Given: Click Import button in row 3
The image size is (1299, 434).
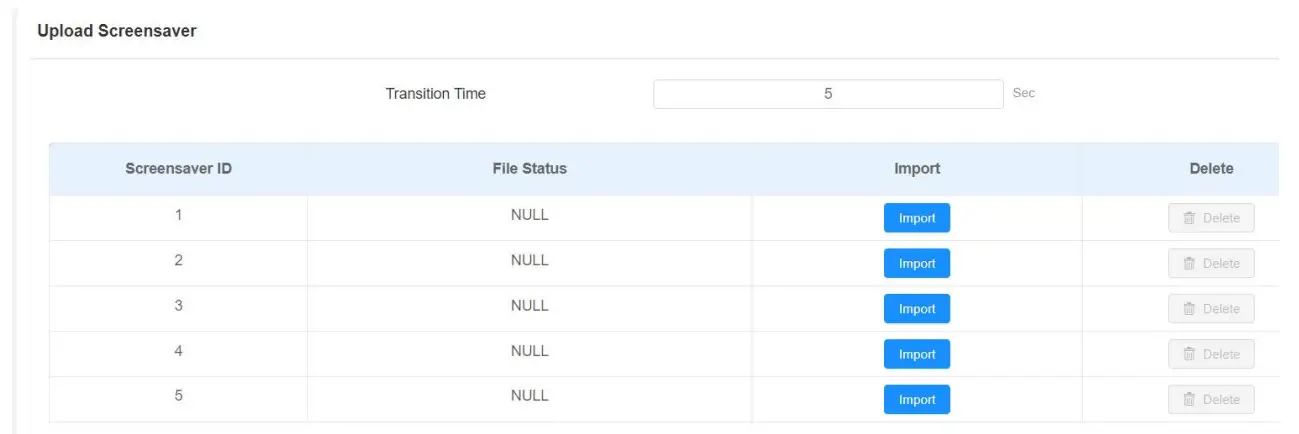Looking at the screenshot, I should click(x=916, y=309).
